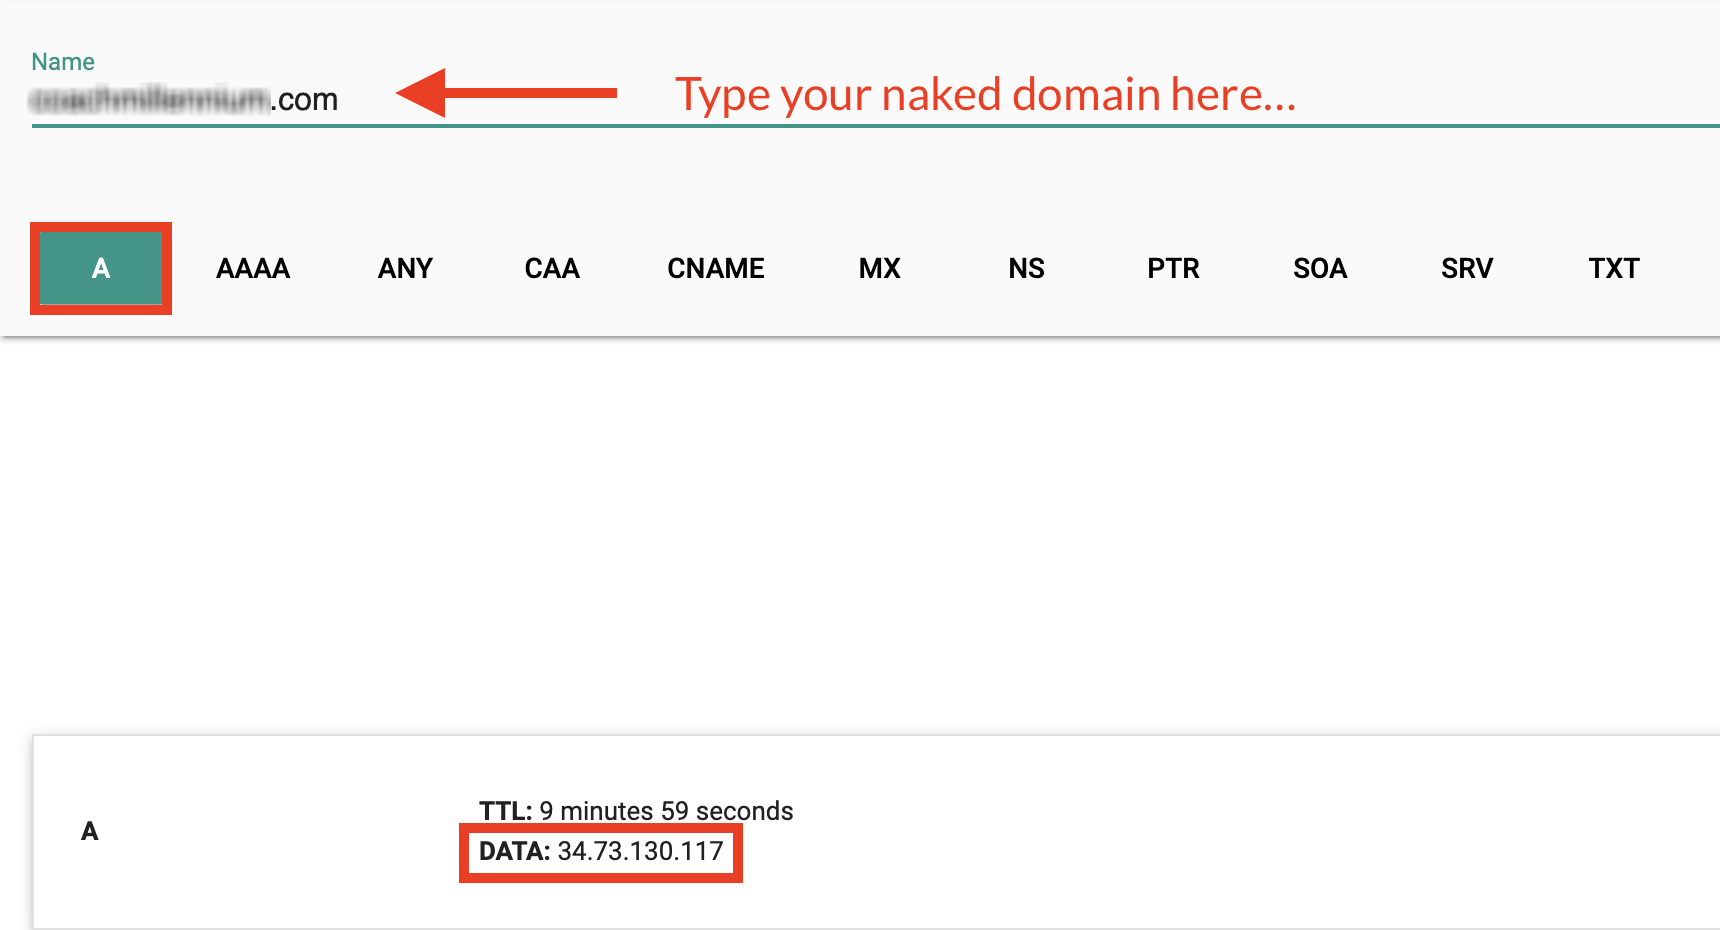Select the NS record type
This screenshot has width=1720, height=930.
1026,268
